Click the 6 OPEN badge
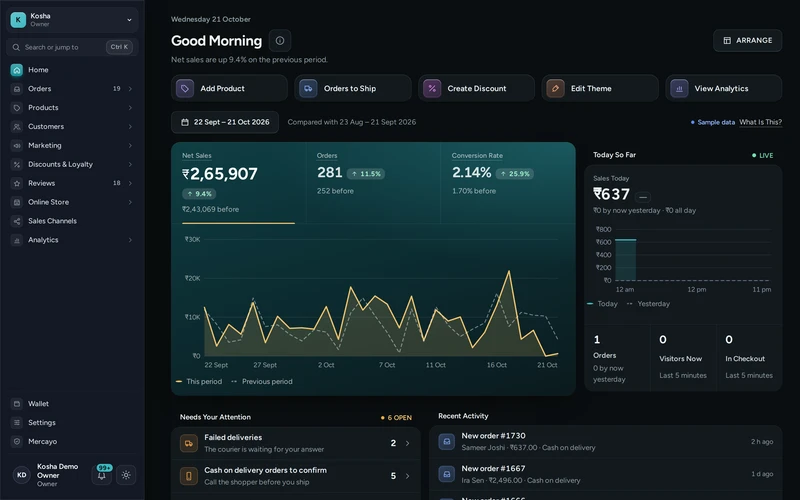 coord(396,417)
